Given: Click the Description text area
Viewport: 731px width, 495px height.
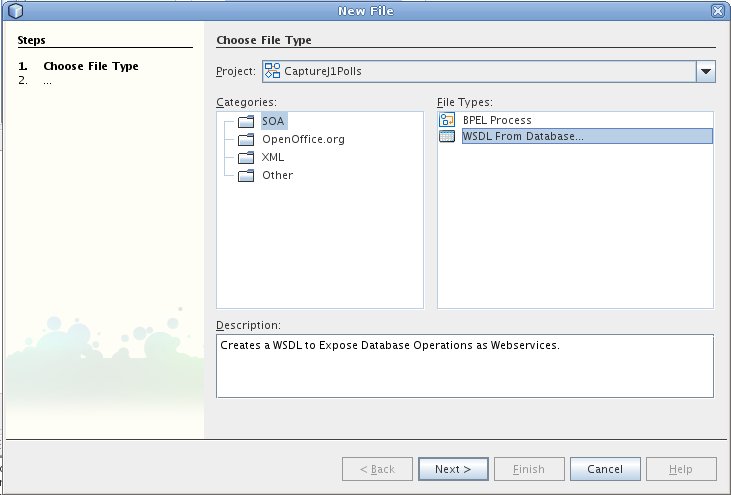Looking at the screenshot, I should 465,366.
